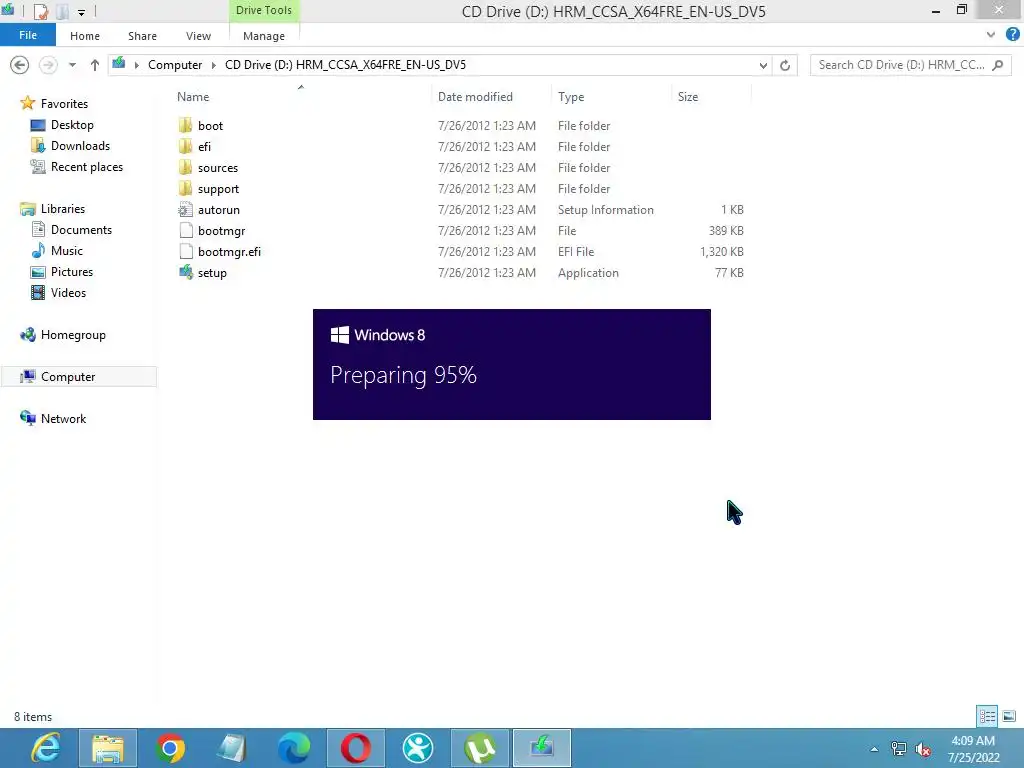Open Internet Explorer from taskbar

(46, 748)
